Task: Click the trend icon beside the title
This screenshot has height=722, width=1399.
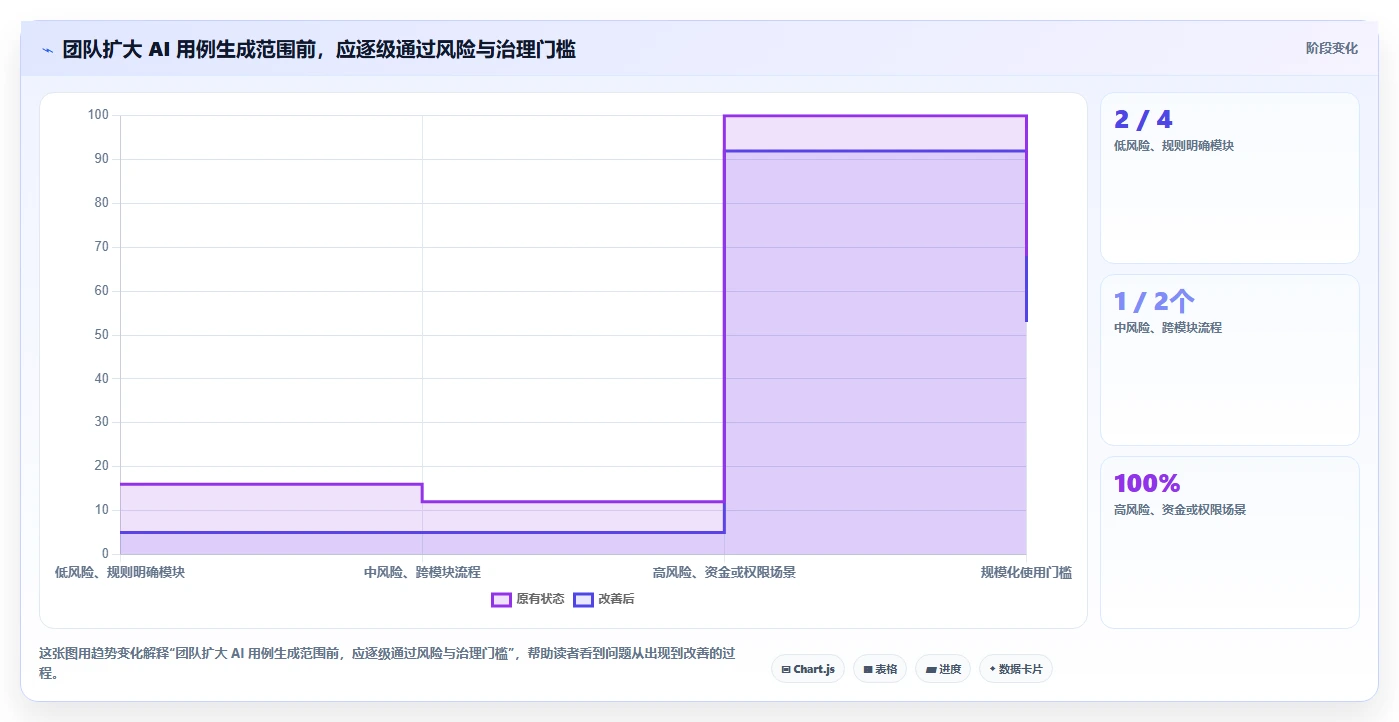Action: [47, 50]
